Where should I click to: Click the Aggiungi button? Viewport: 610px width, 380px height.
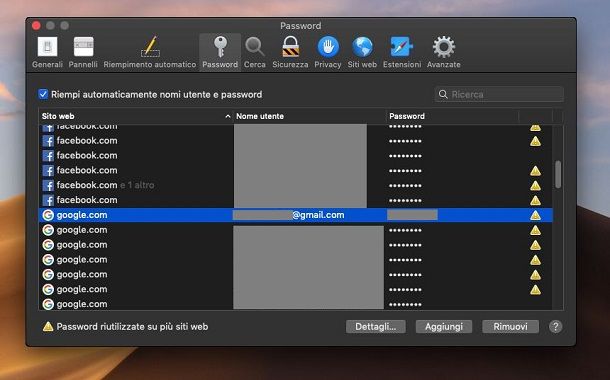pos(444,327)
